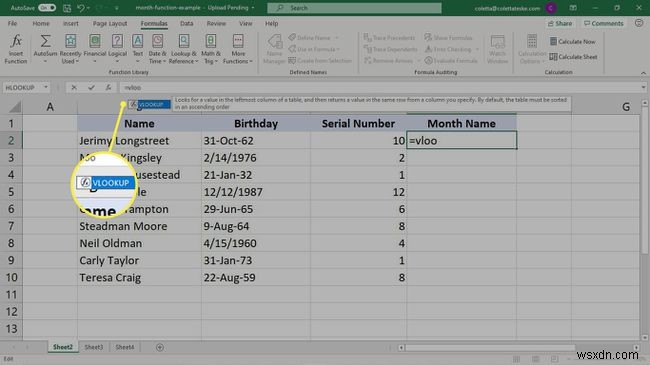Click the Insert Function fx icon

point(16,49)
